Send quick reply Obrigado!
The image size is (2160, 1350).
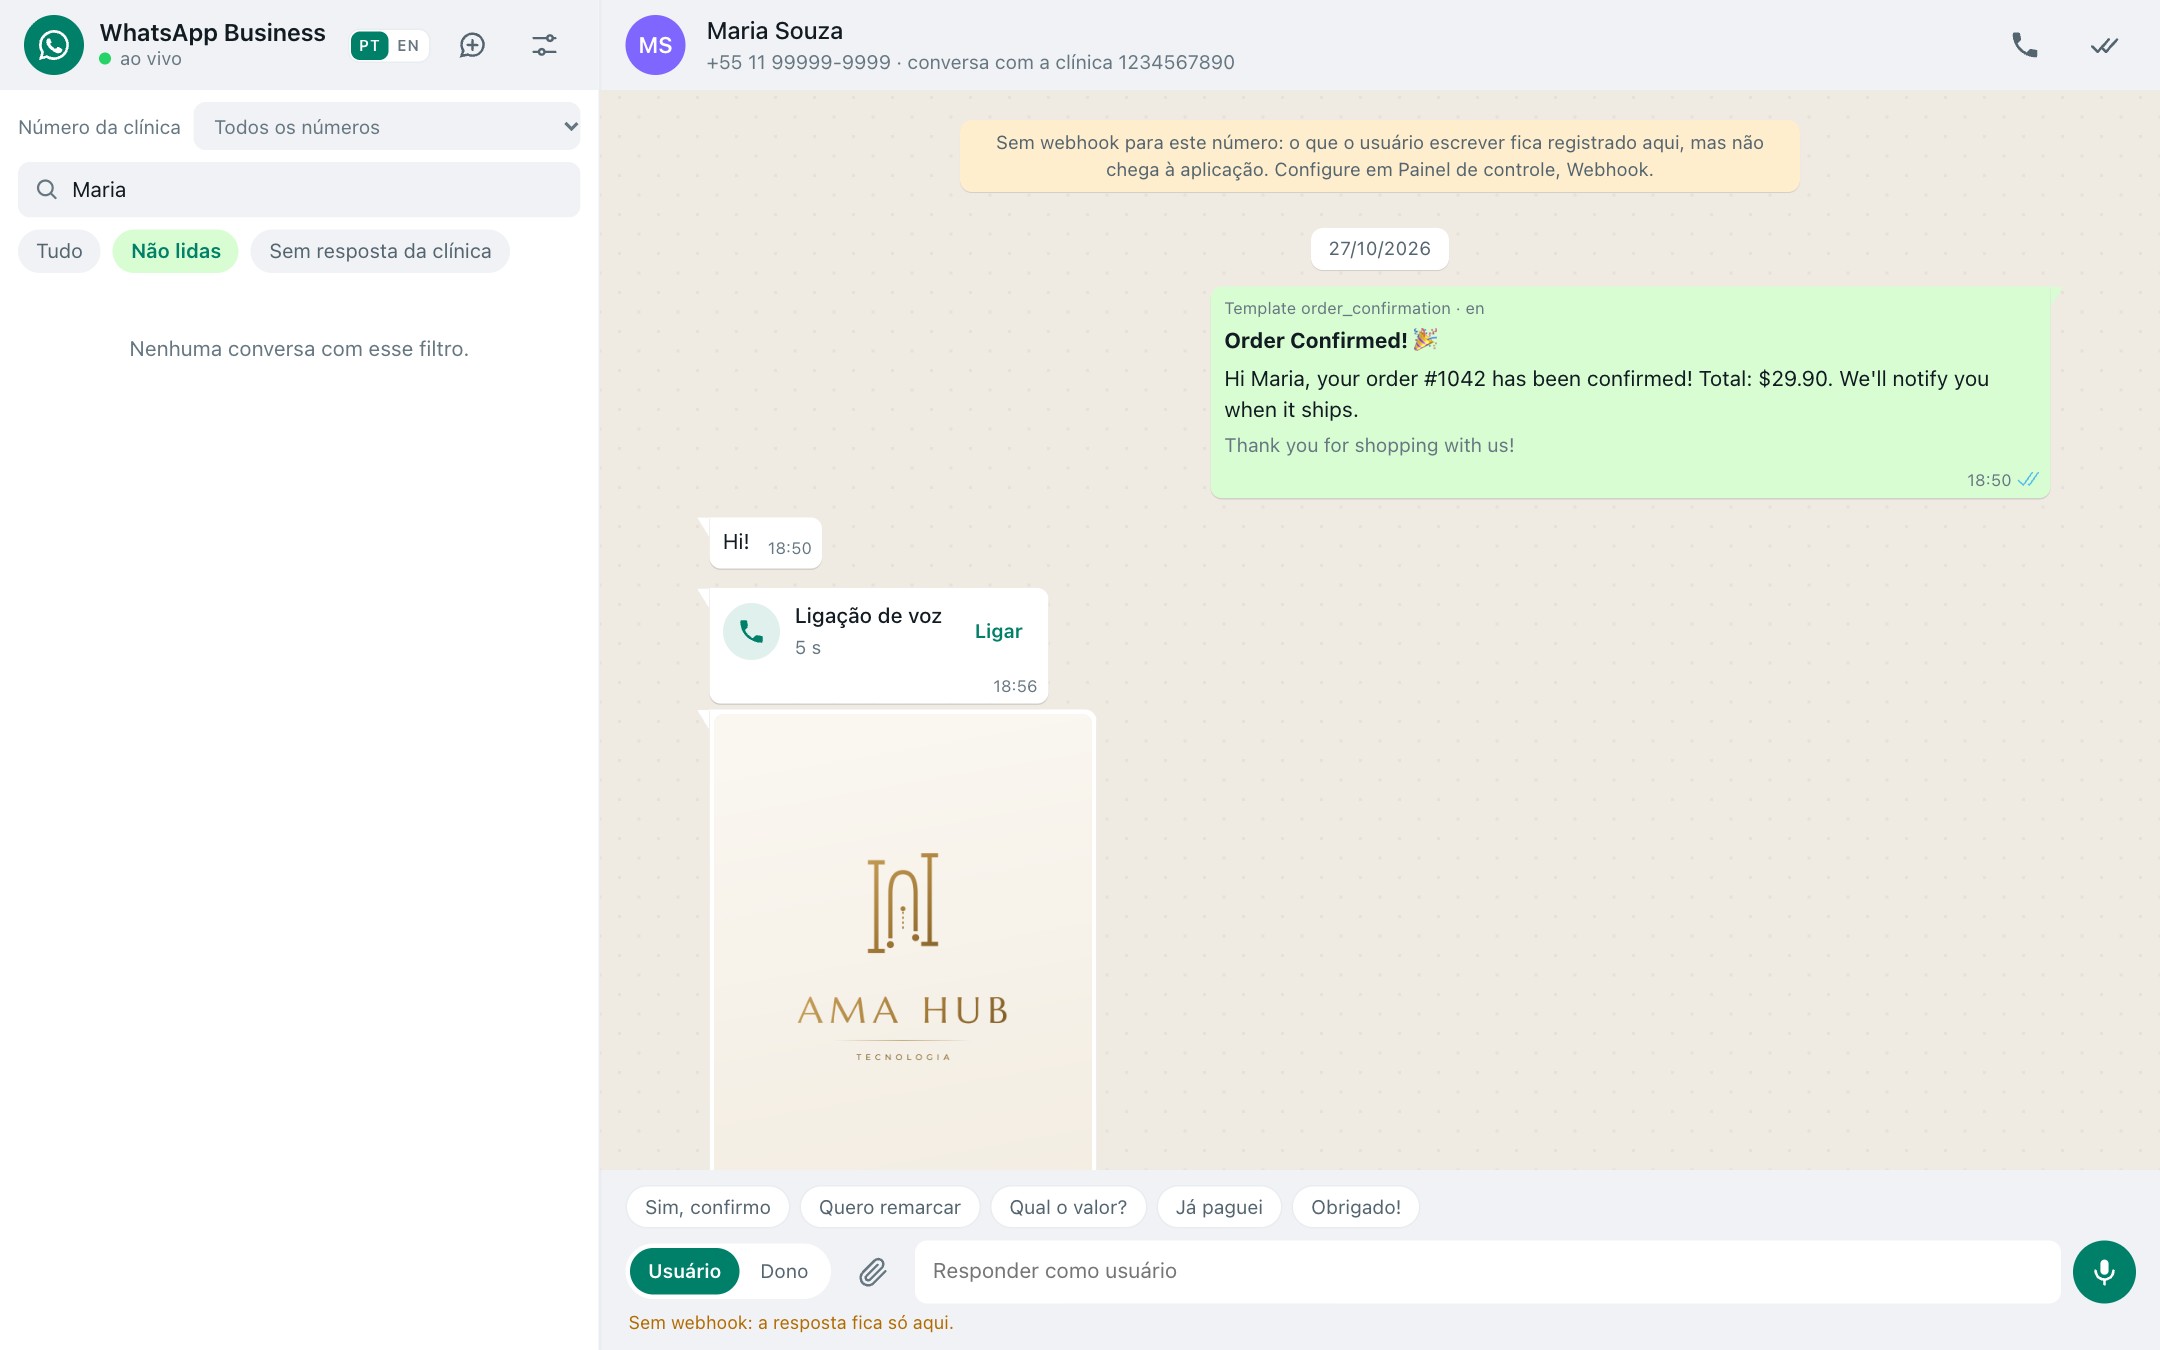(x=1356, y=1207)
